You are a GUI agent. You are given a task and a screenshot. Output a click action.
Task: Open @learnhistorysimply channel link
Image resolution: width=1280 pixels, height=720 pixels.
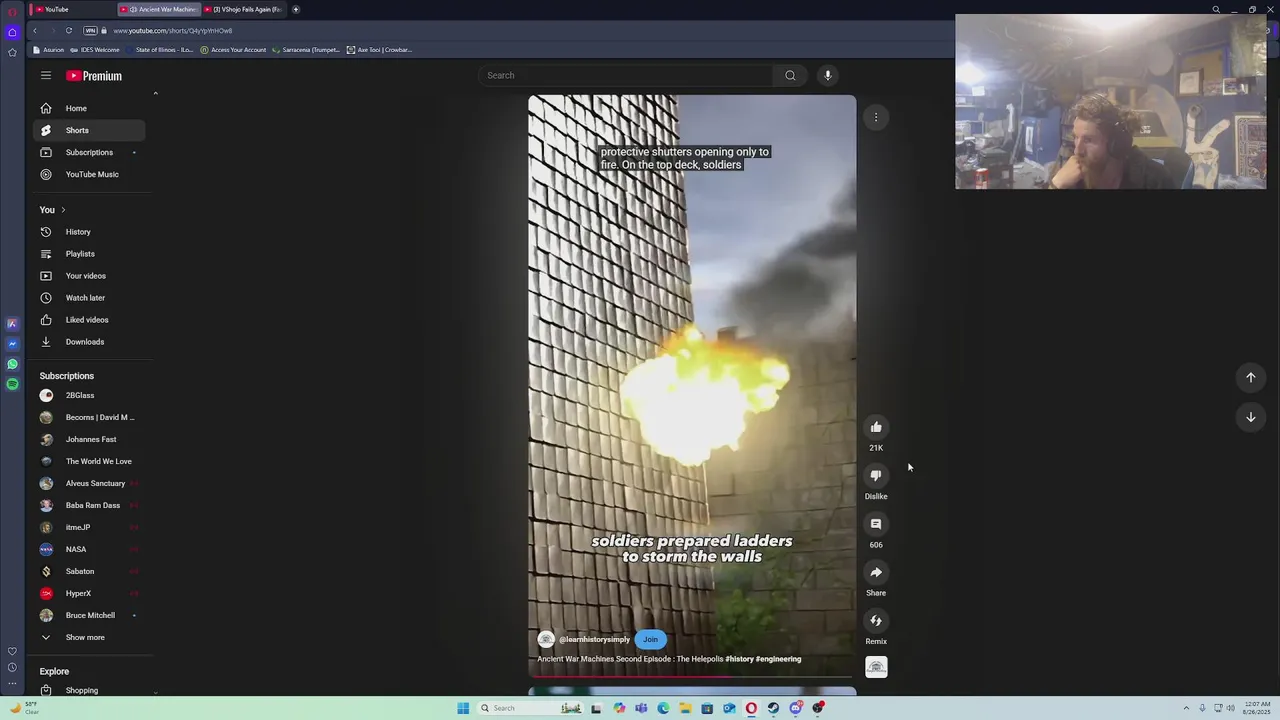[x=594, y=640]
